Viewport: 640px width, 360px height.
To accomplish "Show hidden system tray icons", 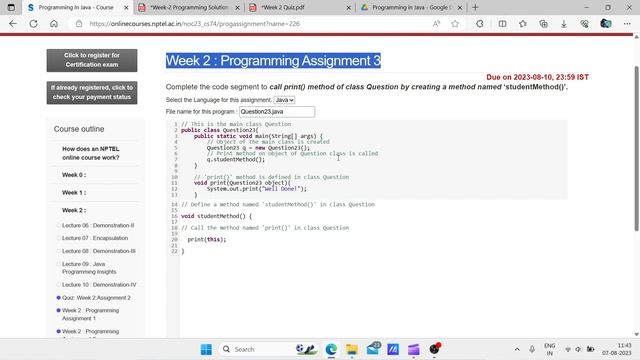I will [517, 349].
